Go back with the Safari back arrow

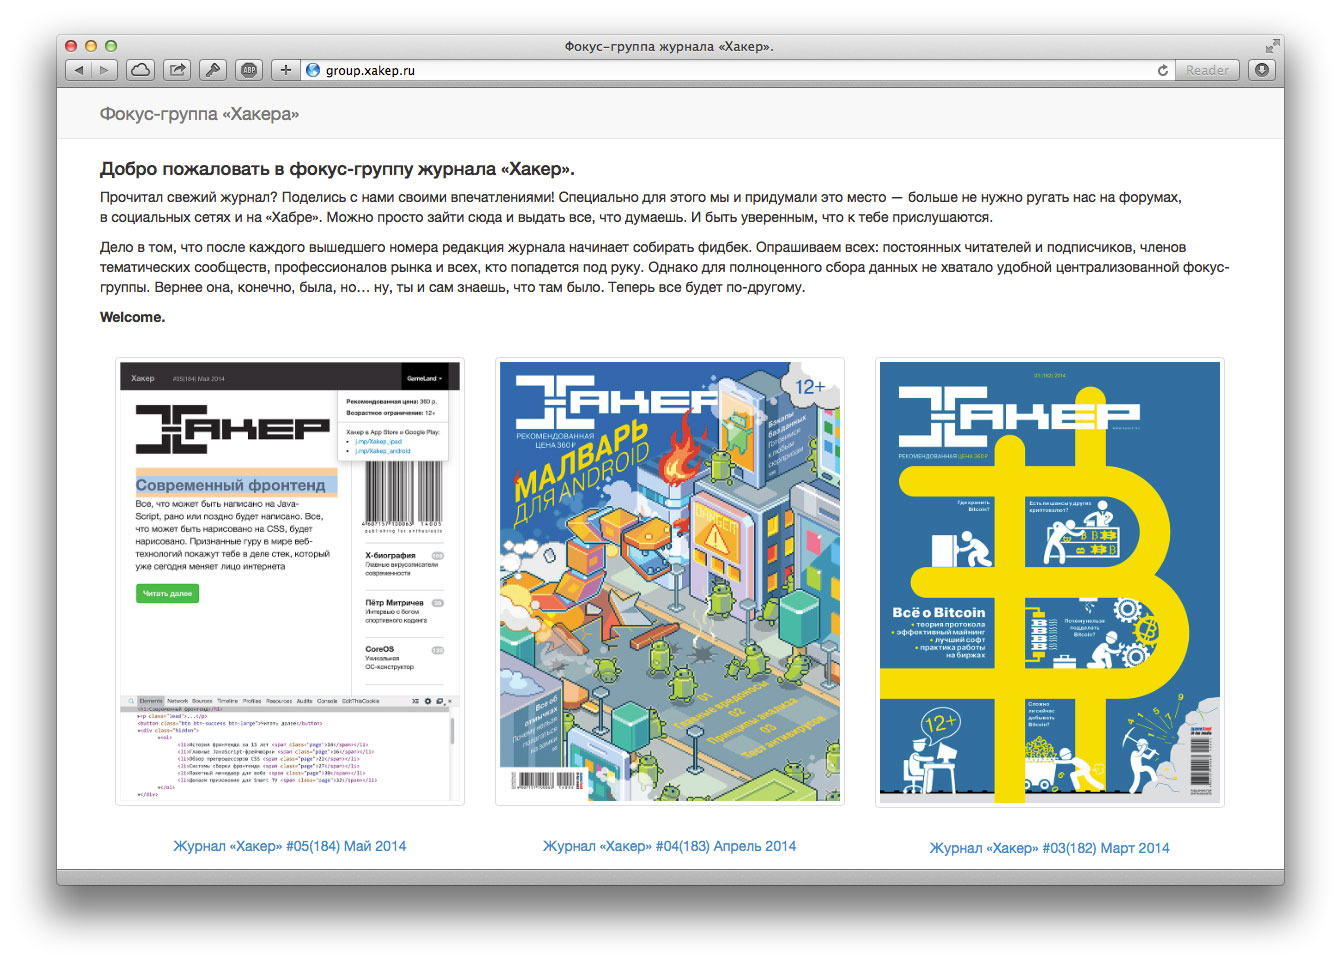click(79, 70)
